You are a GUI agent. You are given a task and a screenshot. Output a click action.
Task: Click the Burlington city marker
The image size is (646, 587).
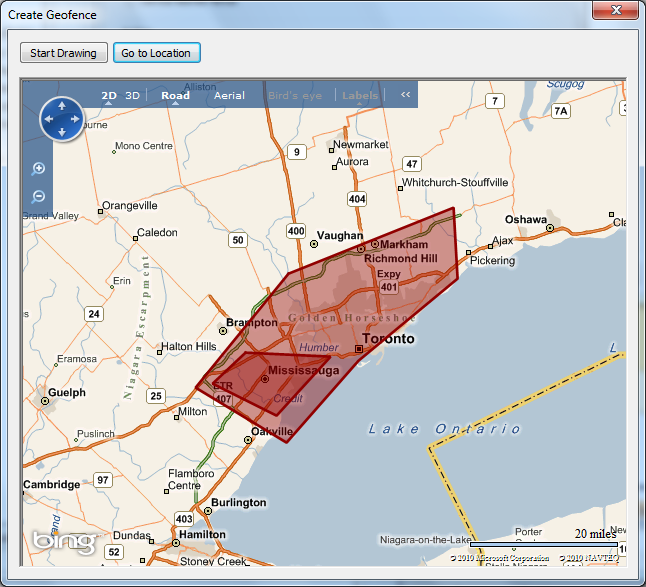tap(208, 511)
